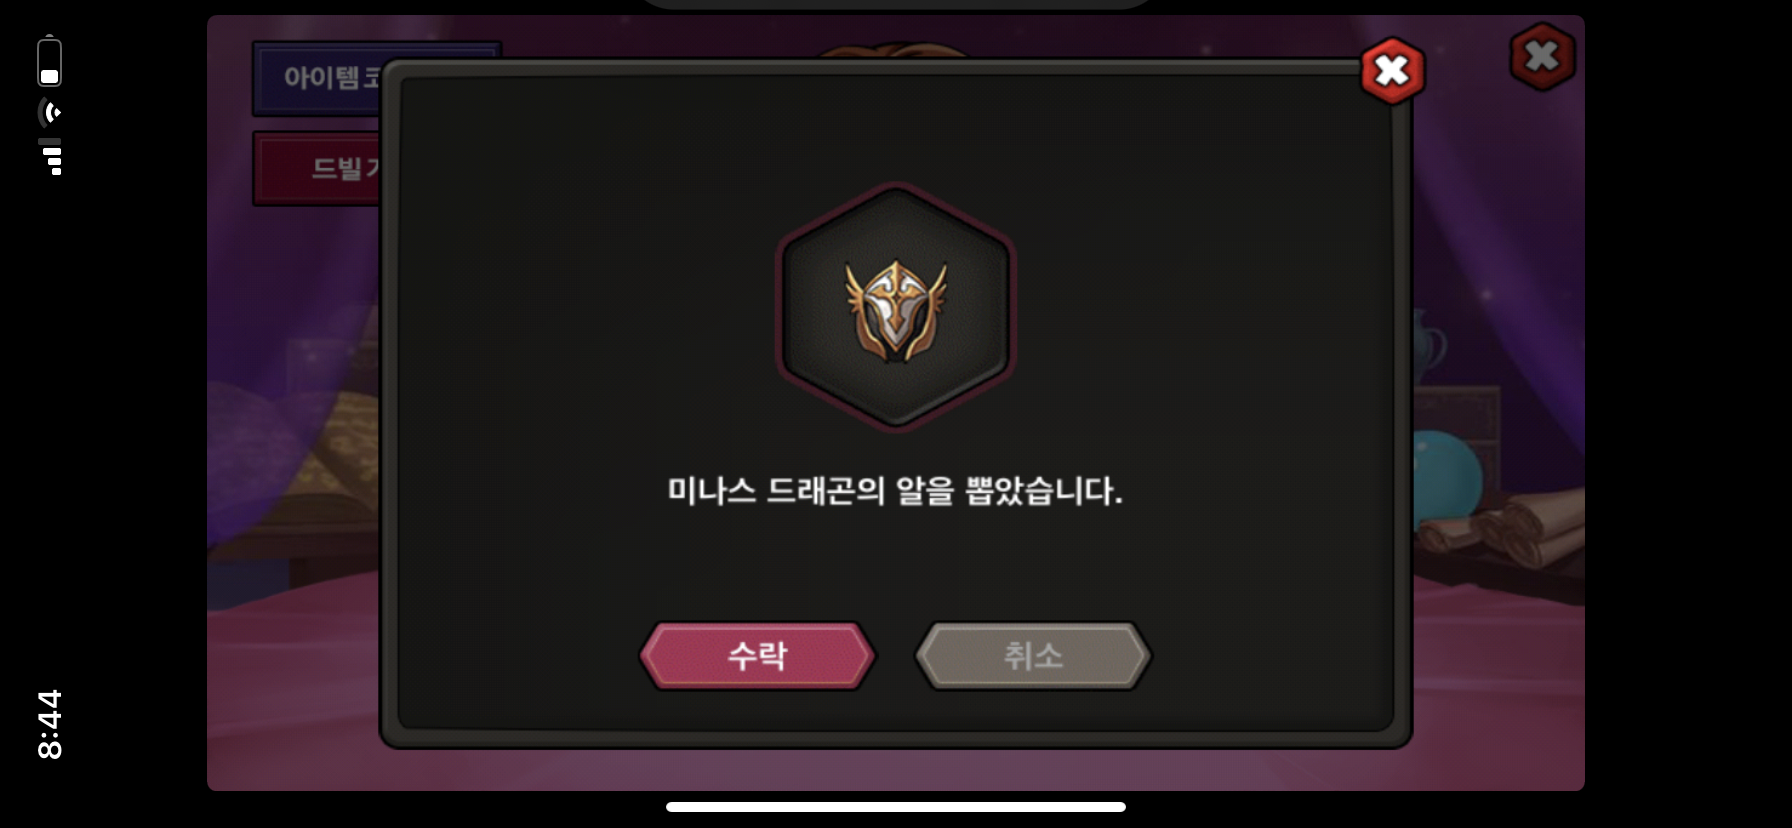Click the dimmed X behind the popup
Image resolution: width=1792 pixels, height=828 pixels.
[1542, 57]
